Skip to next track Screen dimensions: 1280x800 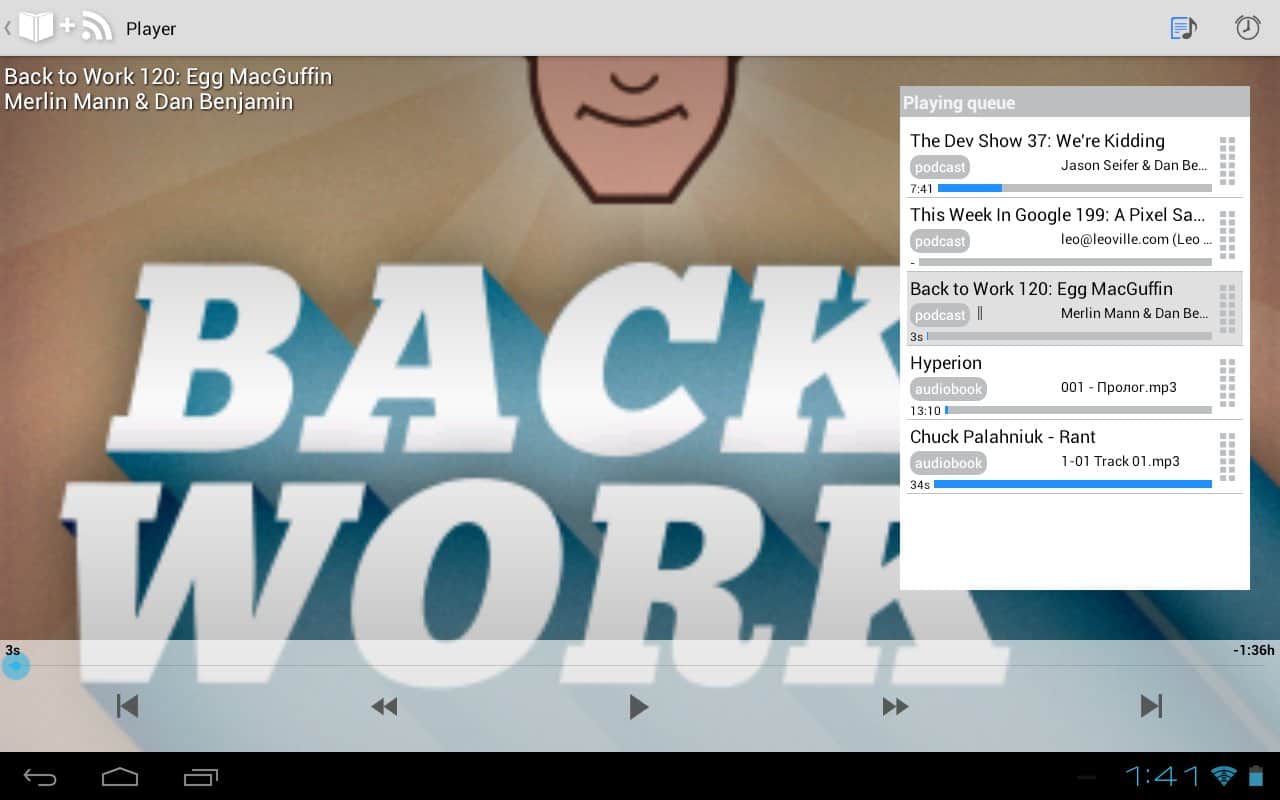(1151, 707)
